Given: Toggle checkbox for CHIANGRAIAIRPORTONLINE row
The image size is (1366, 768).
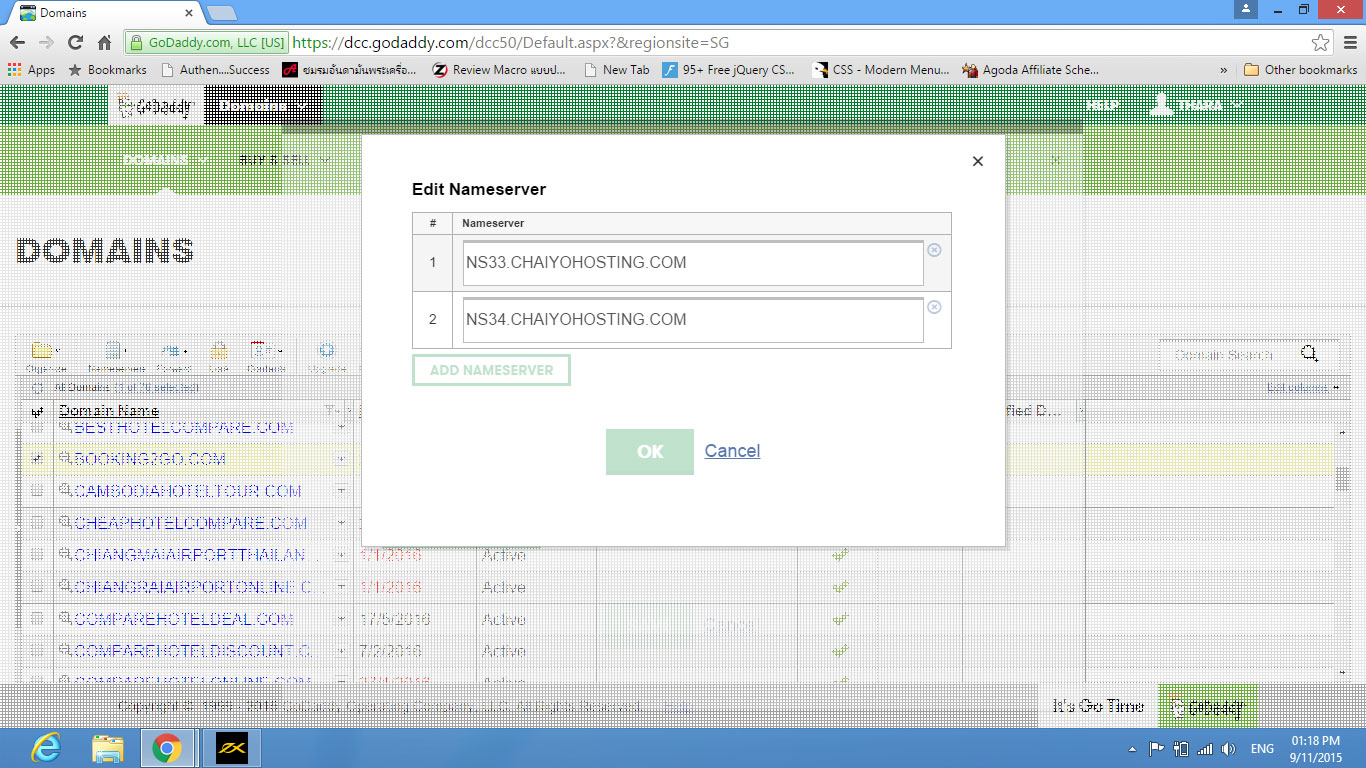Looking at the screenshot, I should pos(37,587).
